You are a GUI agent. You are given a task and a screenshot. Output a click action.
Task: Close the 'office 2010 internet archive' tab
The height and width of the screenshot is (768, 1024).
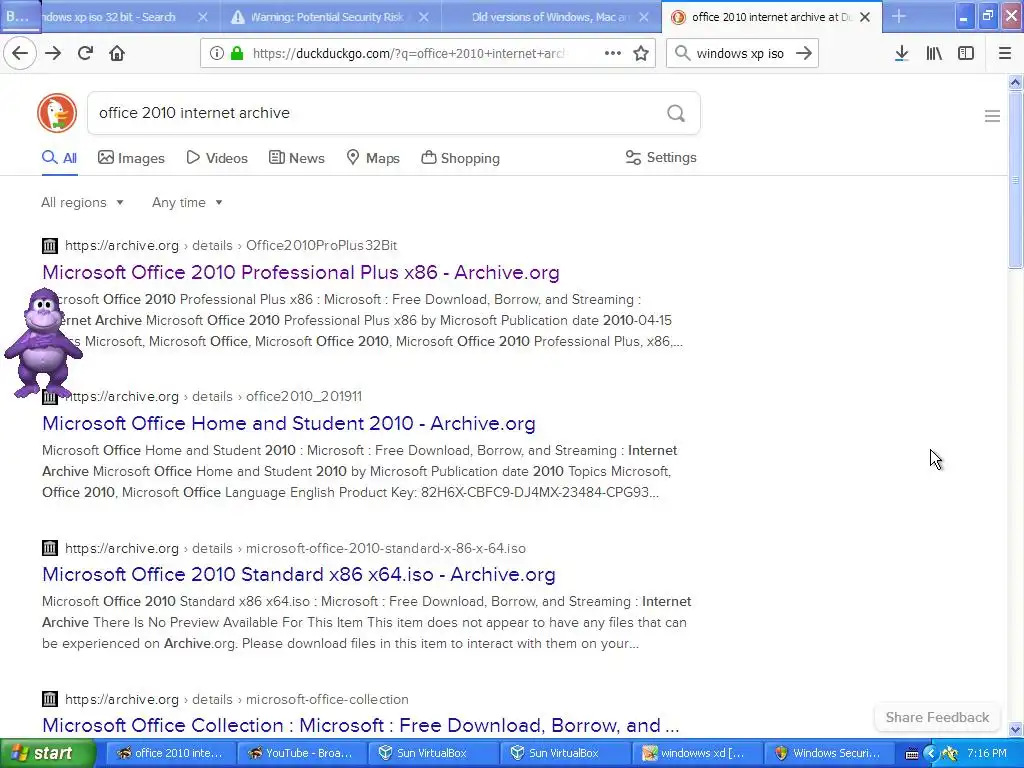pos(865,17)
